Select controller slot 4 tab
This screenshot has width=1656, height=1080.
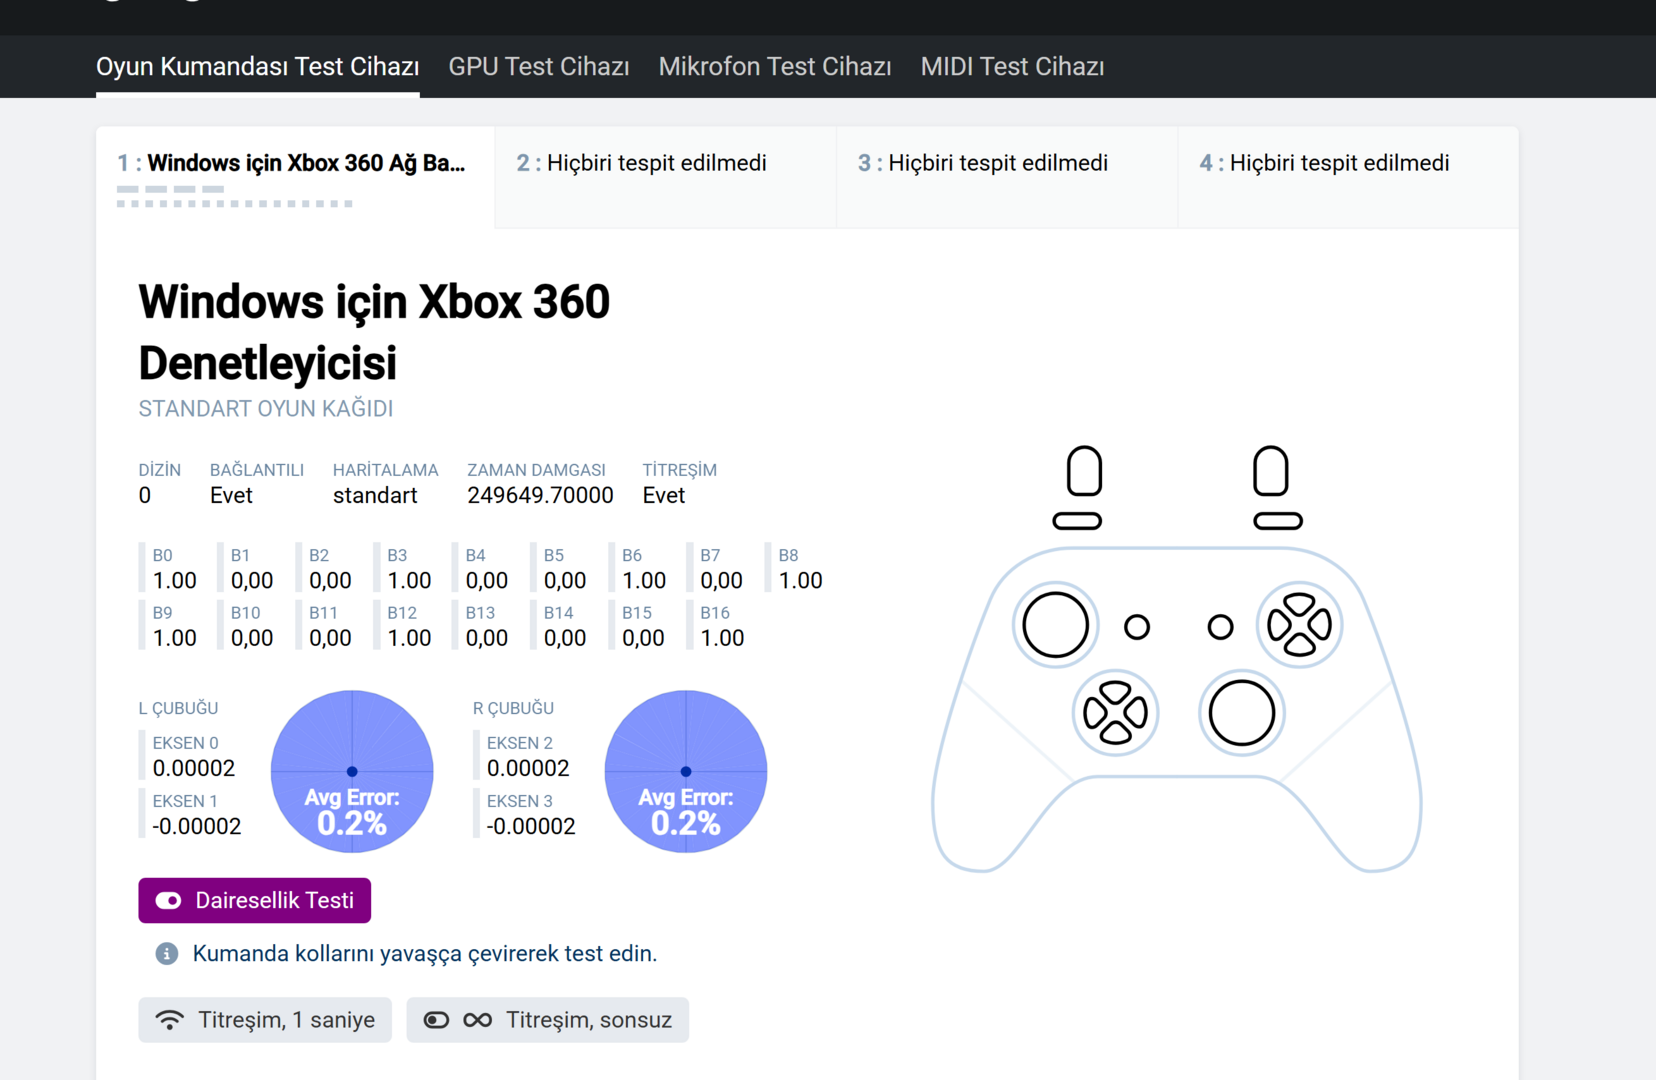click(x=1348, y=177)
